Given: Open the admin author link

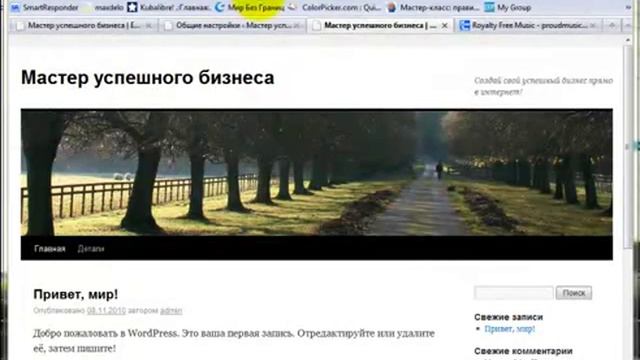Looking at the screenshot, I should tap(171, 311).
